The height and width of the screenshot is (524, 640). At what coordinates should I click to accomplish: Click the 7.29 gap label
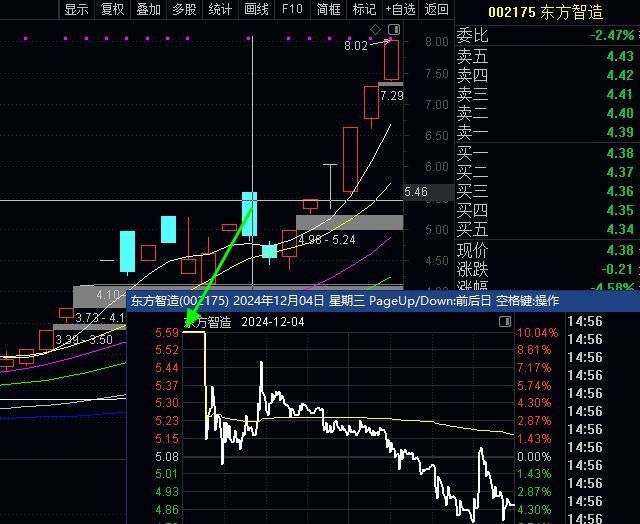tap(392, 96)
